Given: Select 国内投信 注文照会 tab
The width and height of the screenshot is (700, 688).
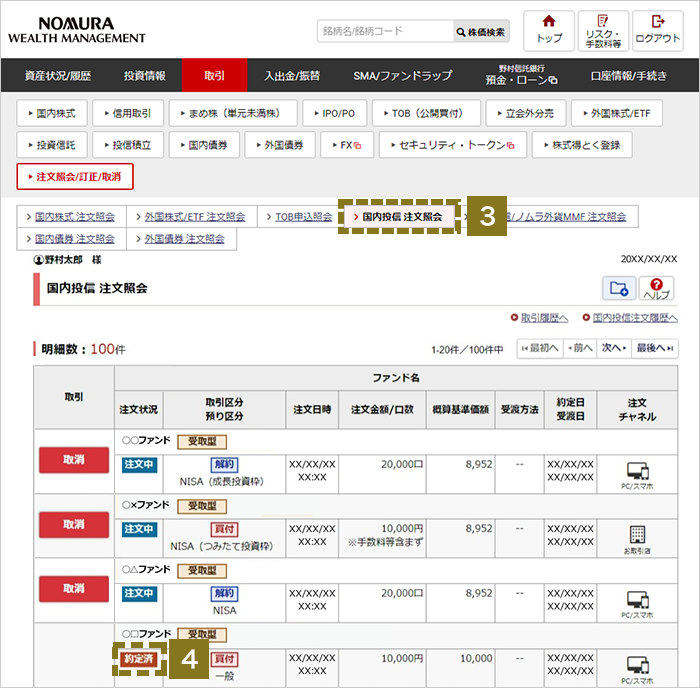Looking at the screenshot, I should click(399, 217).
